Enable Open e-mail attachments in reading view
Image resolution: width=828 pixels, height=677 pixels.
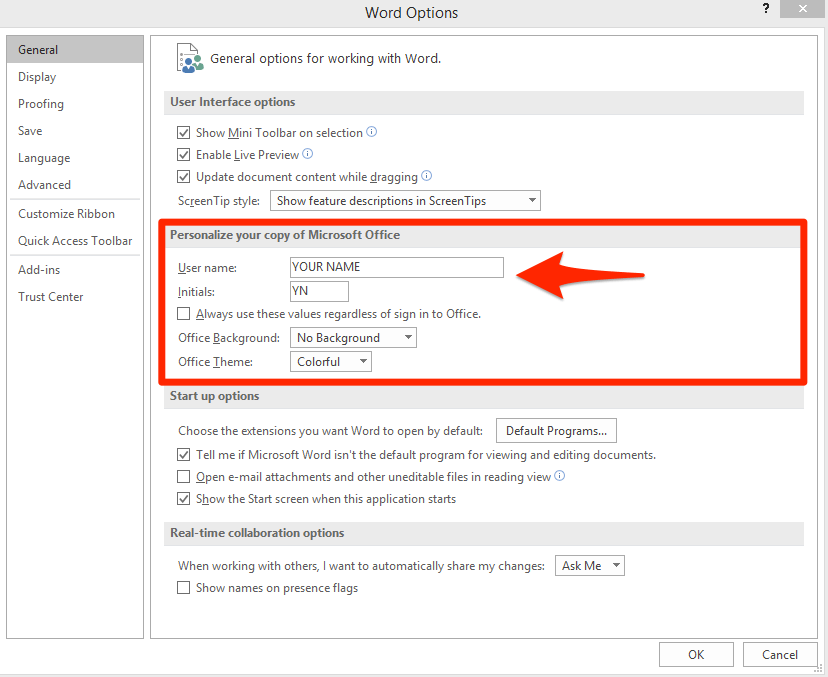(x=183, y=477)
